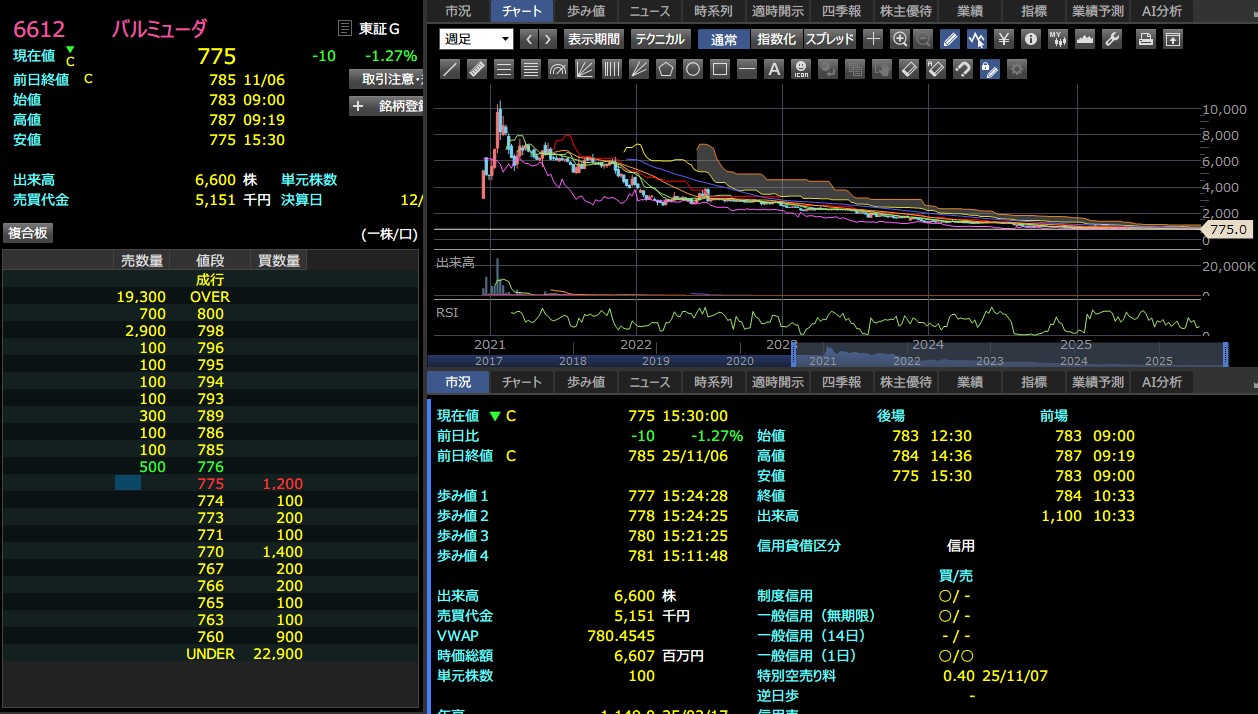1258x714 pixels.
Task: Select the rectangle shape tool
Action: pyautogui.click(x=720, y=69)
